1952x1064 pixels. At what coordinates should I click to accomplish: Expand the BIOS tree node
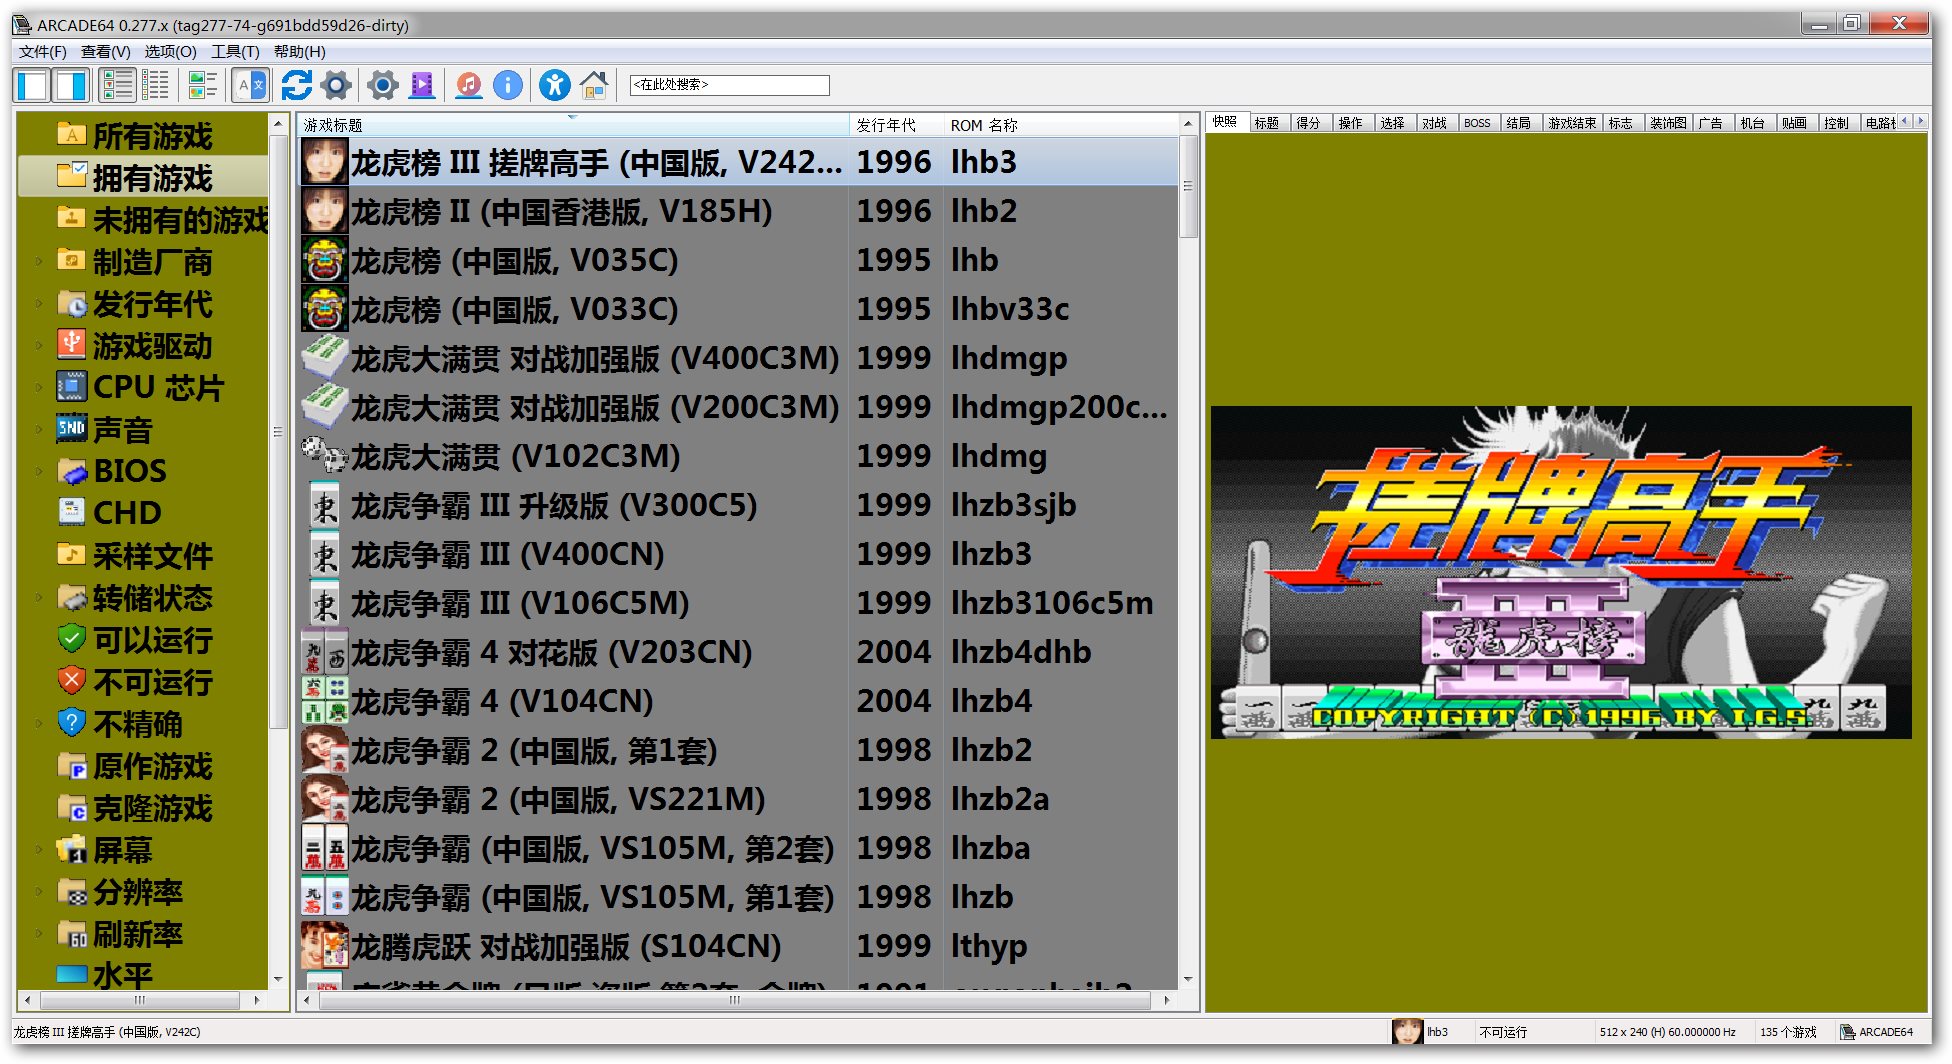pyautogui.click(x=39, y=471)
